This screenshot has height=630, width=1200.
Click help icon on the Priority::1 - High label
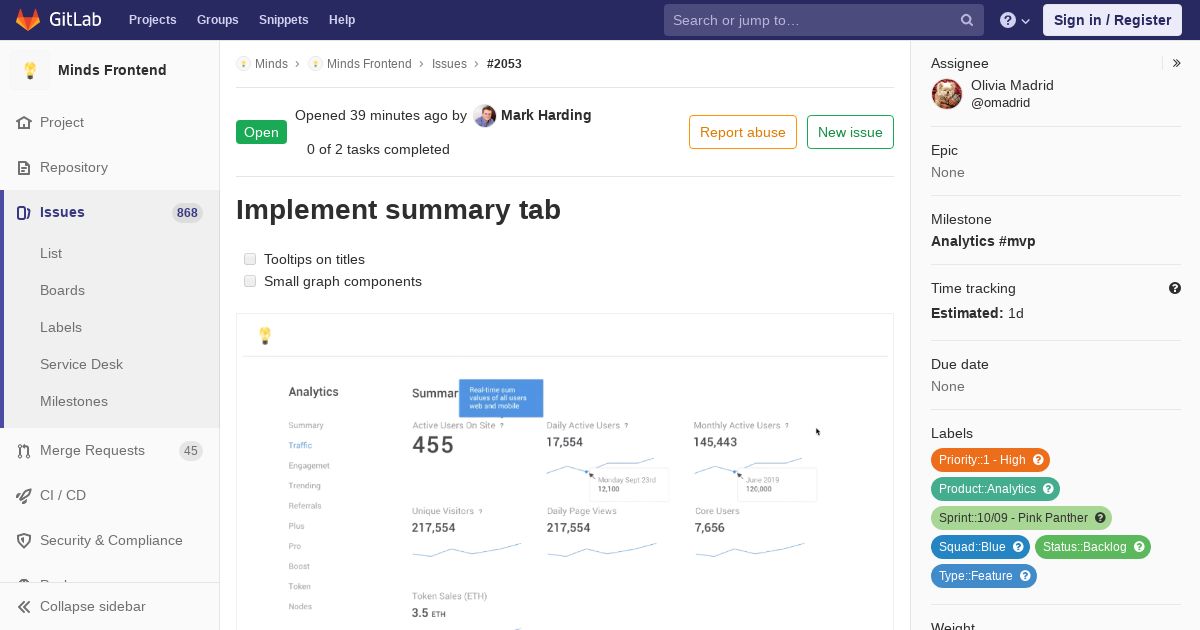[1038, 460]
